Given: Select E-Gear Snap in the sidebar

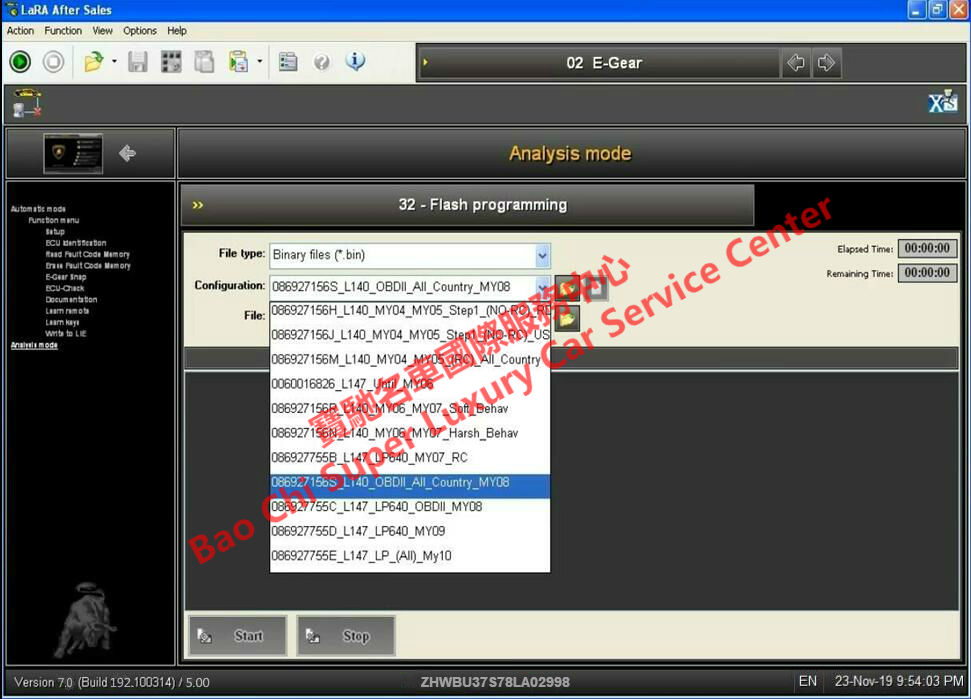Looking at the screenshot, I should [66, 277].
